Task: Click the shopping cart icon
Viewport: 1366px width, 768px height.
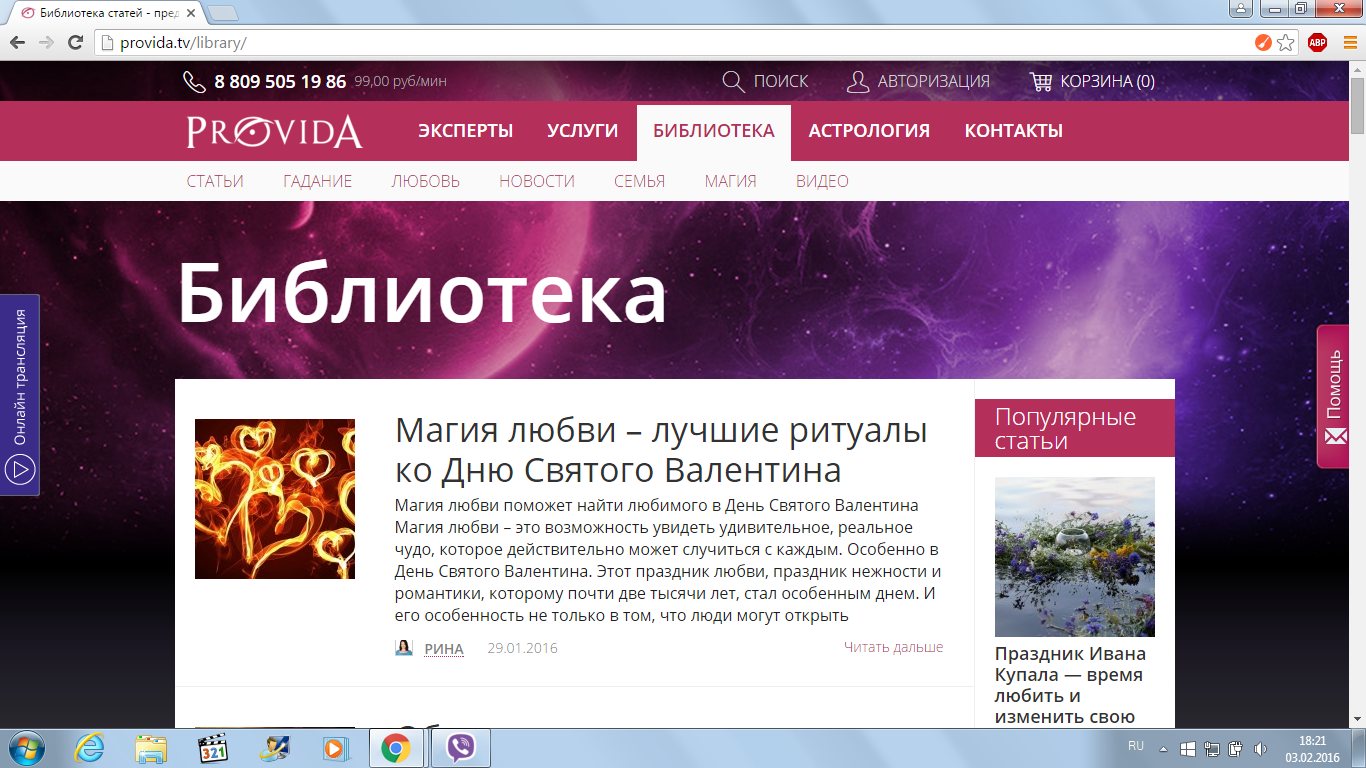Action: tap(1041, 81)
